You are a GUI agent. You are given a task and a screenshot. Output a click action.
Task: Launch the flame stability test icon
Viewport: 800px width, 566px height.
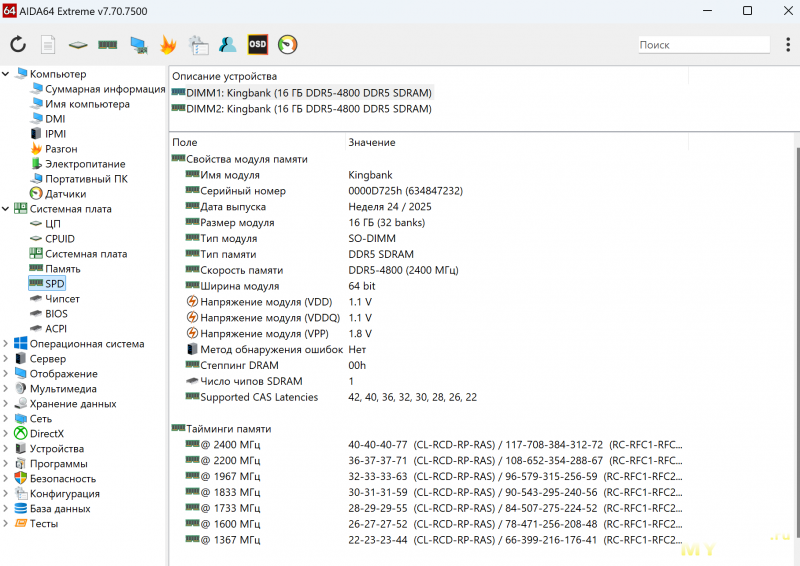tap(168, 44)
